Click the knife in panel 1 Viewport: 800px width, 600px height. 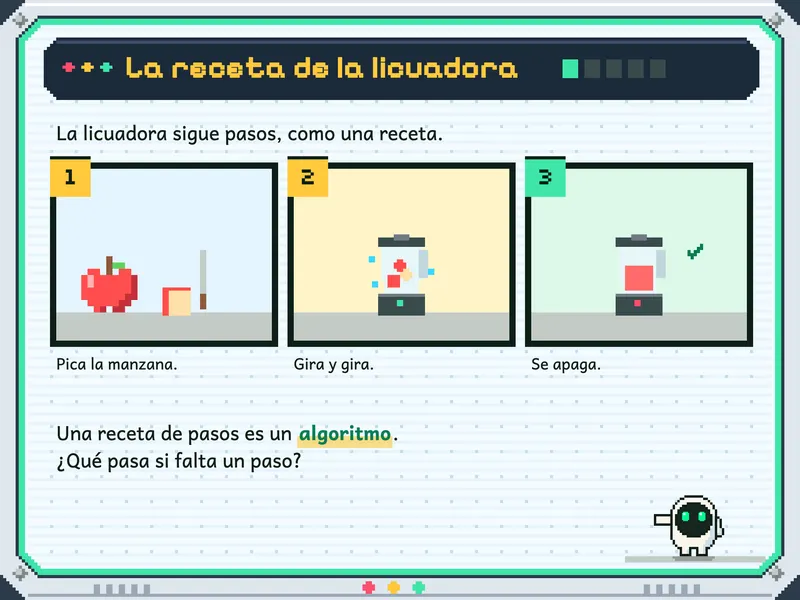click(x=203, y=280)
